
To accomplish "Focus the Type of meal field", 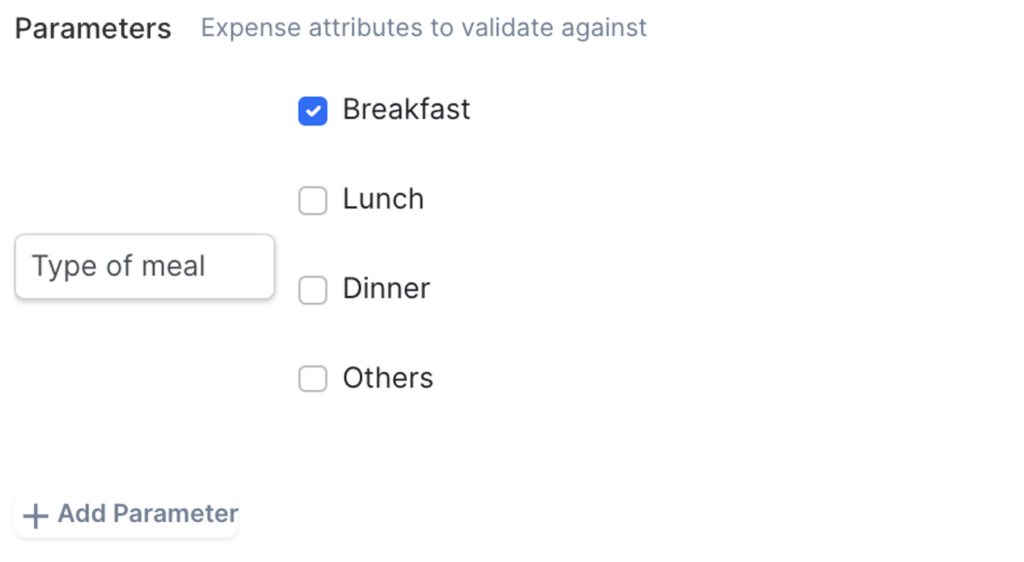I will point(144,267).
